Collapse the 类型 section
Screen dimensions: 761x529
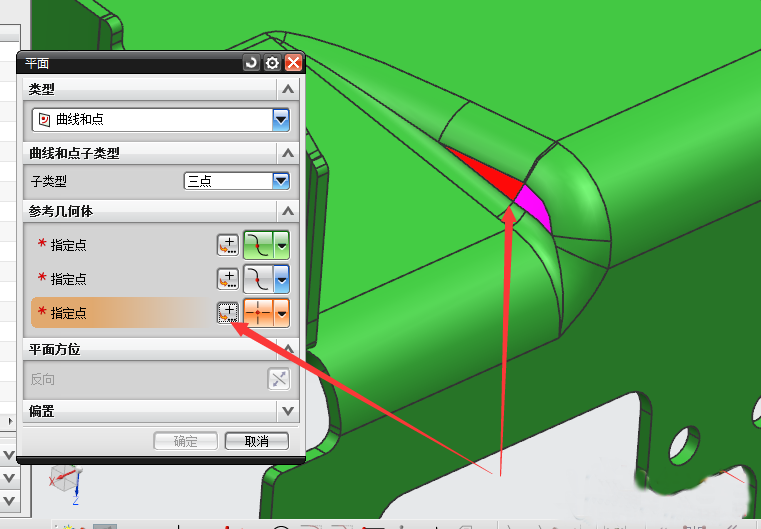point(288,90)
